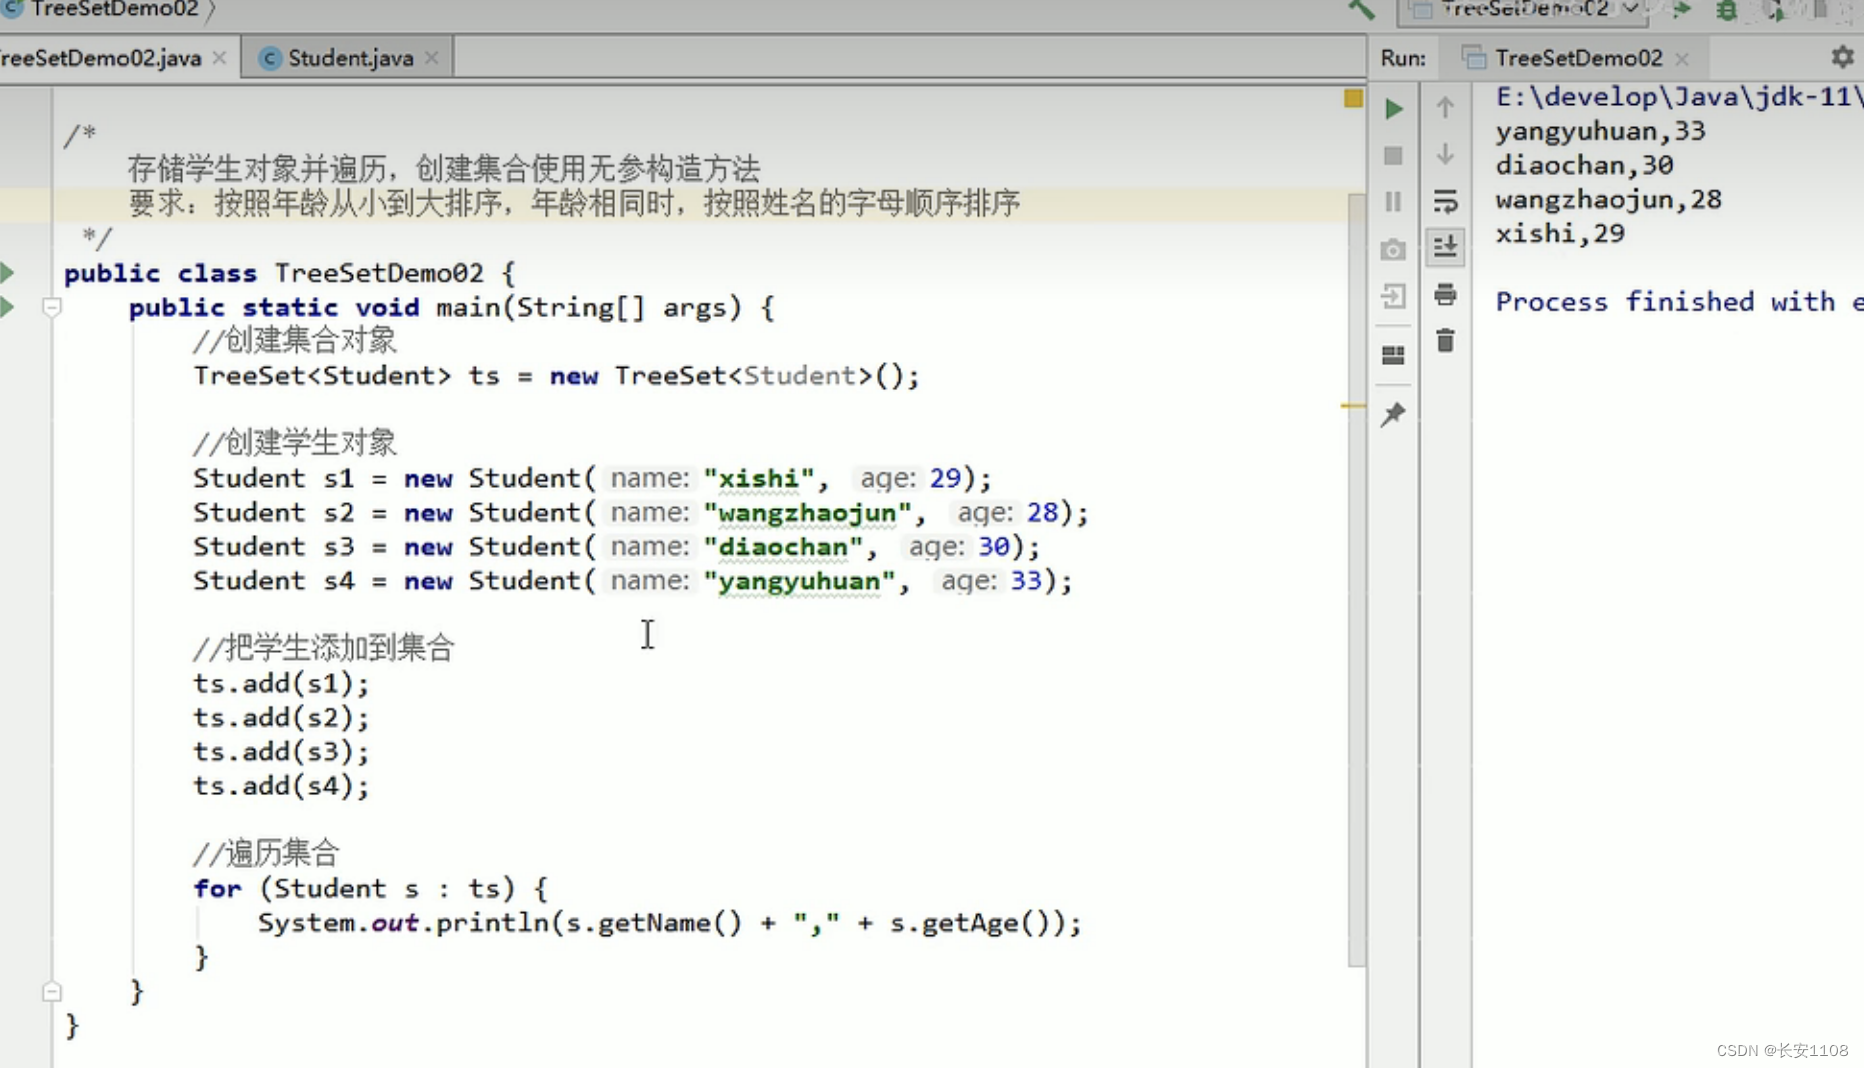Click console output line xishi,29
Viewport: 1864px width, 1068px height.
[x=1560, y=233]
